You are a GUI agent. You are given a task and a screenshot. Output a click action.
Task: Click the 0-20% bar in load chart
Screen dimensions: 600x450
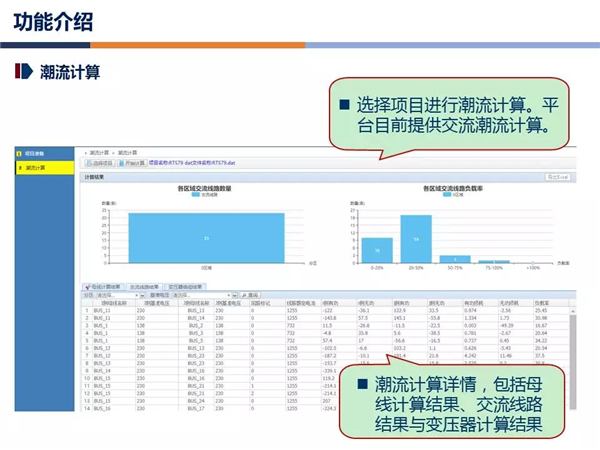coord(377,250)
